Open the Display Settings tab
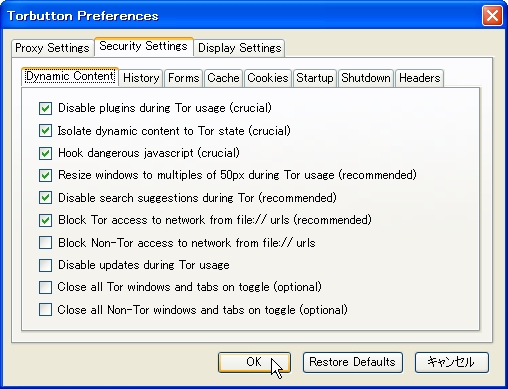 point(239,48)
